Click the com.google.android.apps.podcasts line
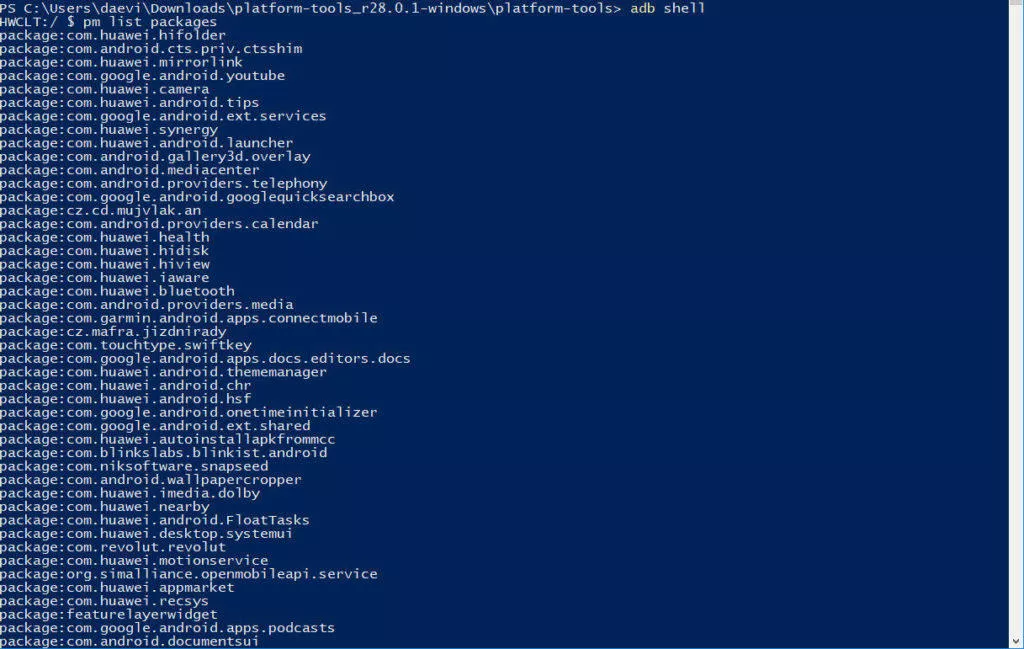The width and height of the screenshot is (1024, 649). [x=167, y=628]
